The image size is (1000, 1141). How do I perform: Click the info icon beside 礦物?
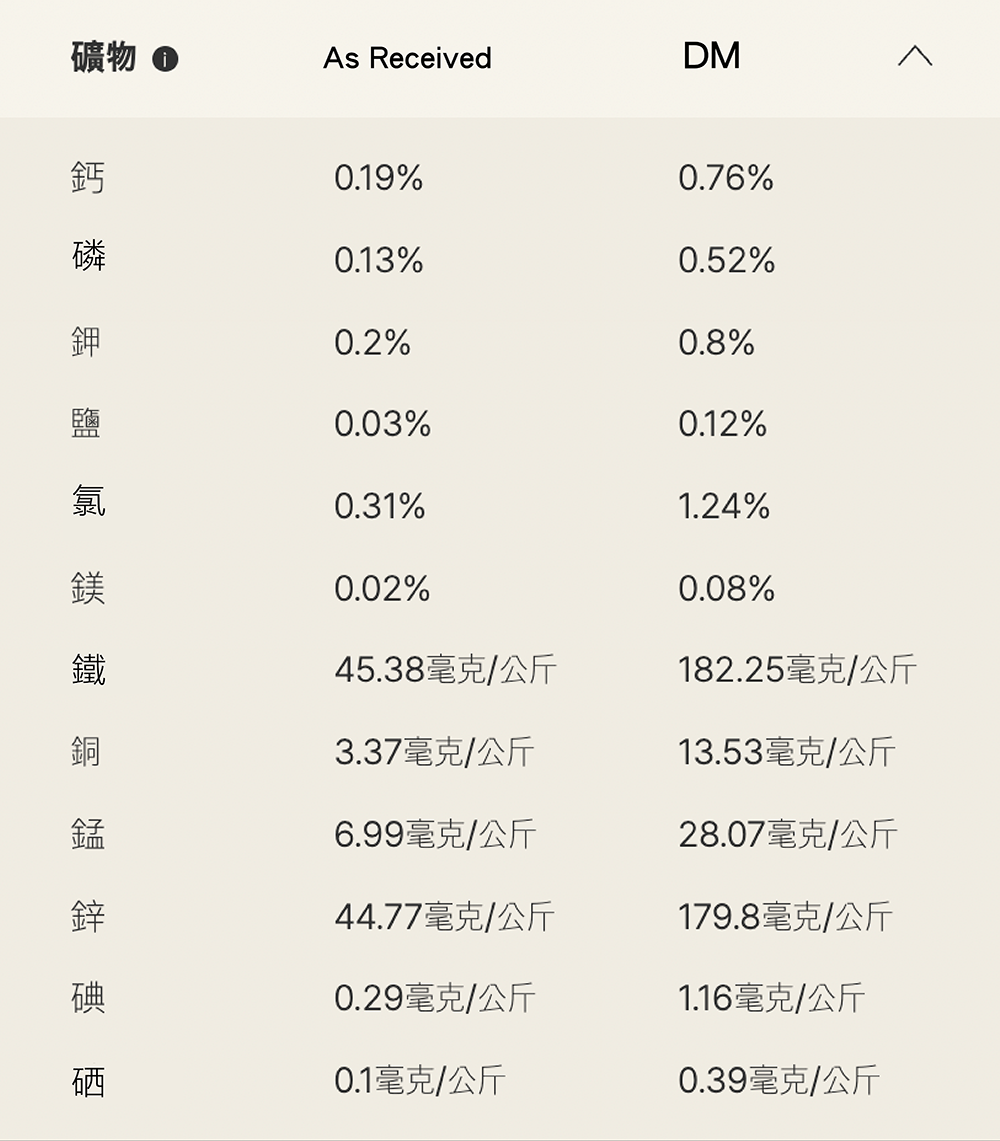coord(165,60)
